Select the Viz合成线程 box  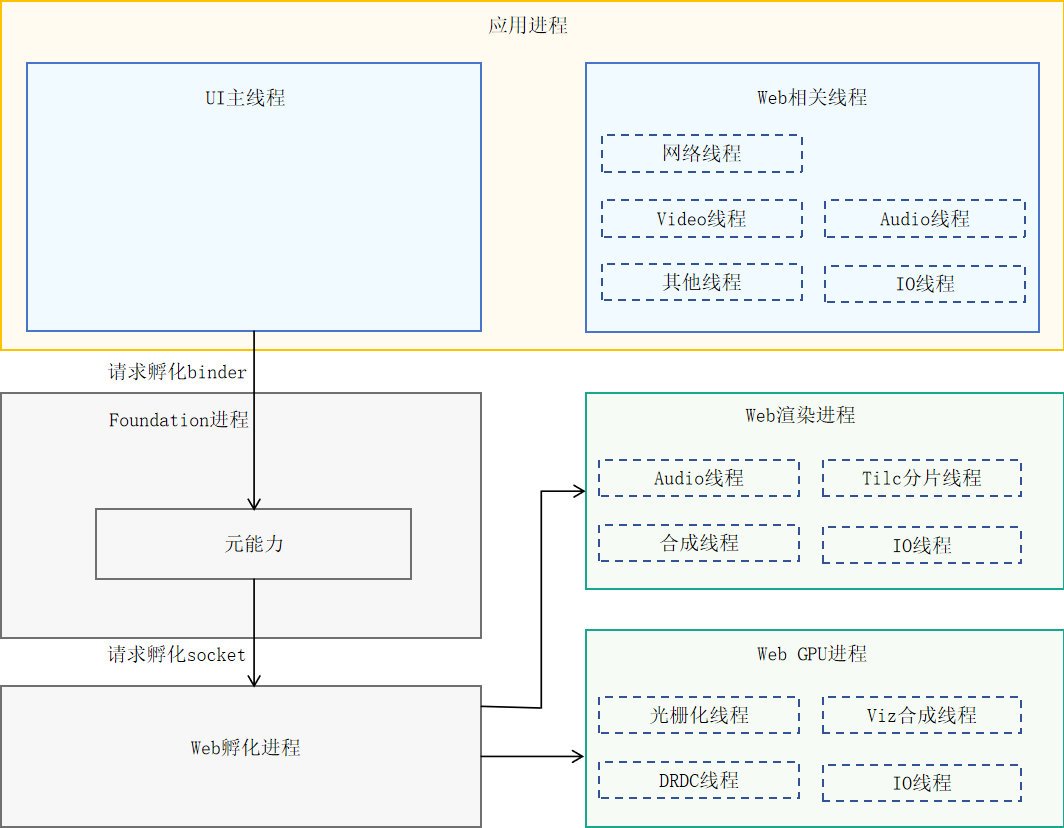(921, 715)
